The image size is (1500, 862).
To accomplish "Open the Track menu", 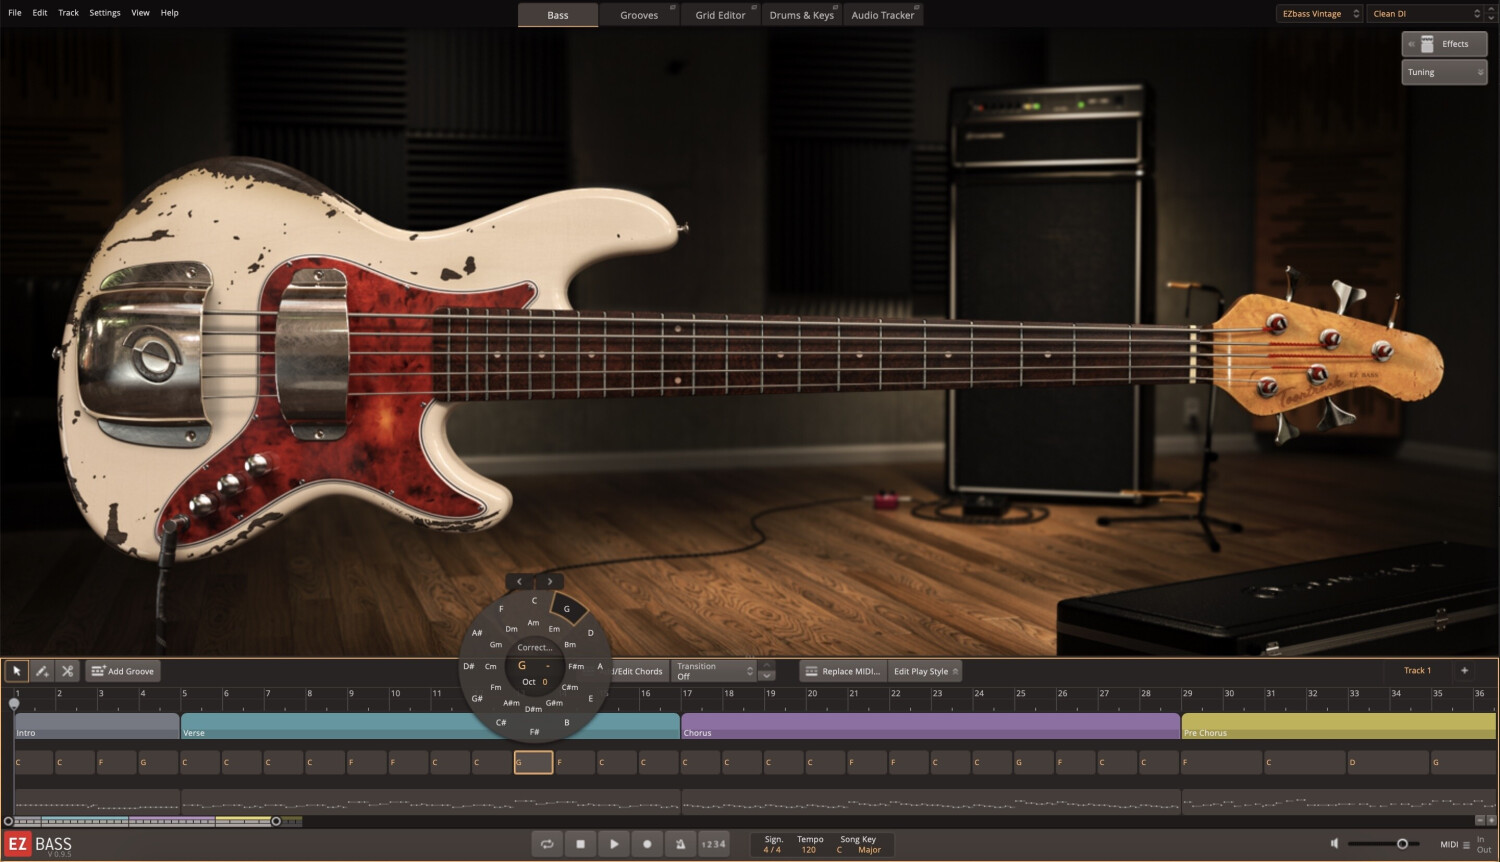I will click(68, 13).
